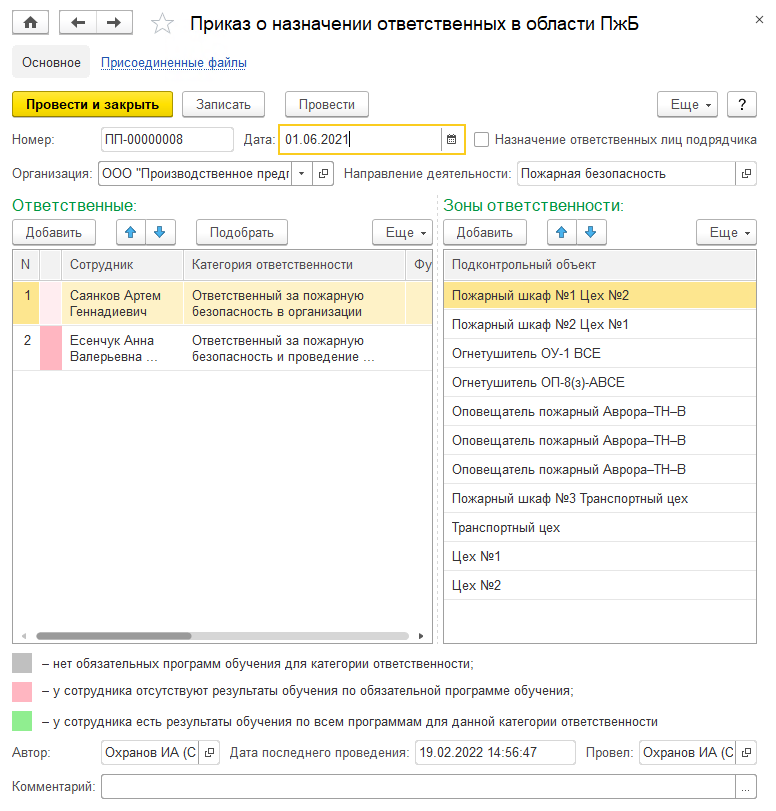Click Подконтрольный объект column header
Viewport: 776px width, 811px height.
(600, 265)
